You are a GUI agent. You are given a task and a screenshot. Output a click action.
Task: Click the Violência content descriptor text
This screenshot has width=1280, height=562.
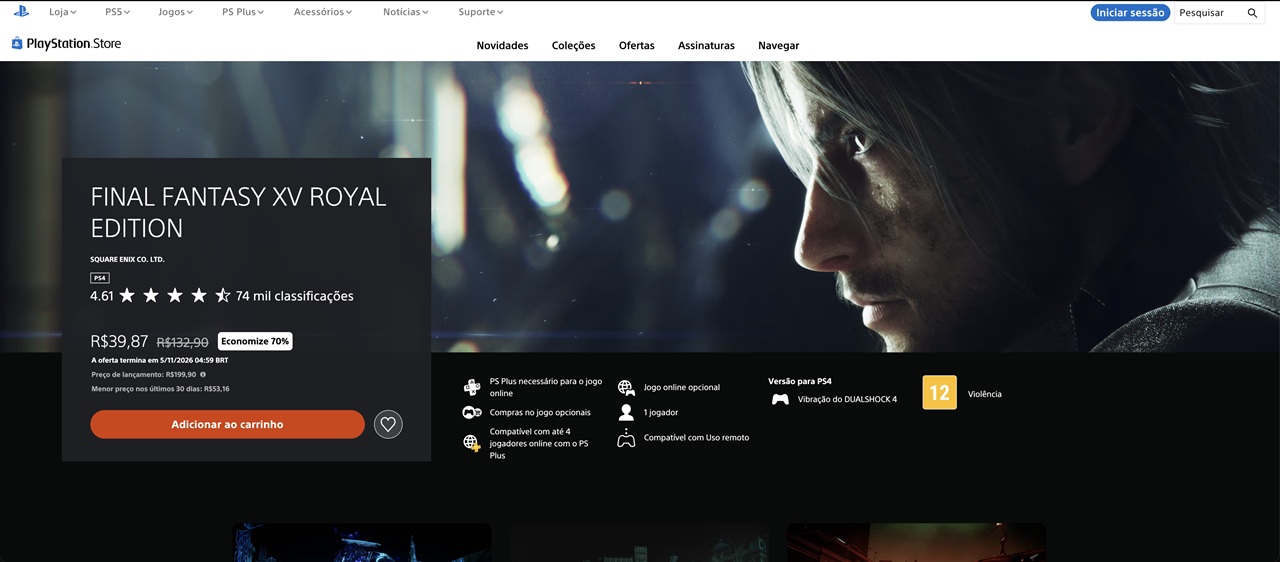(984, 394)
